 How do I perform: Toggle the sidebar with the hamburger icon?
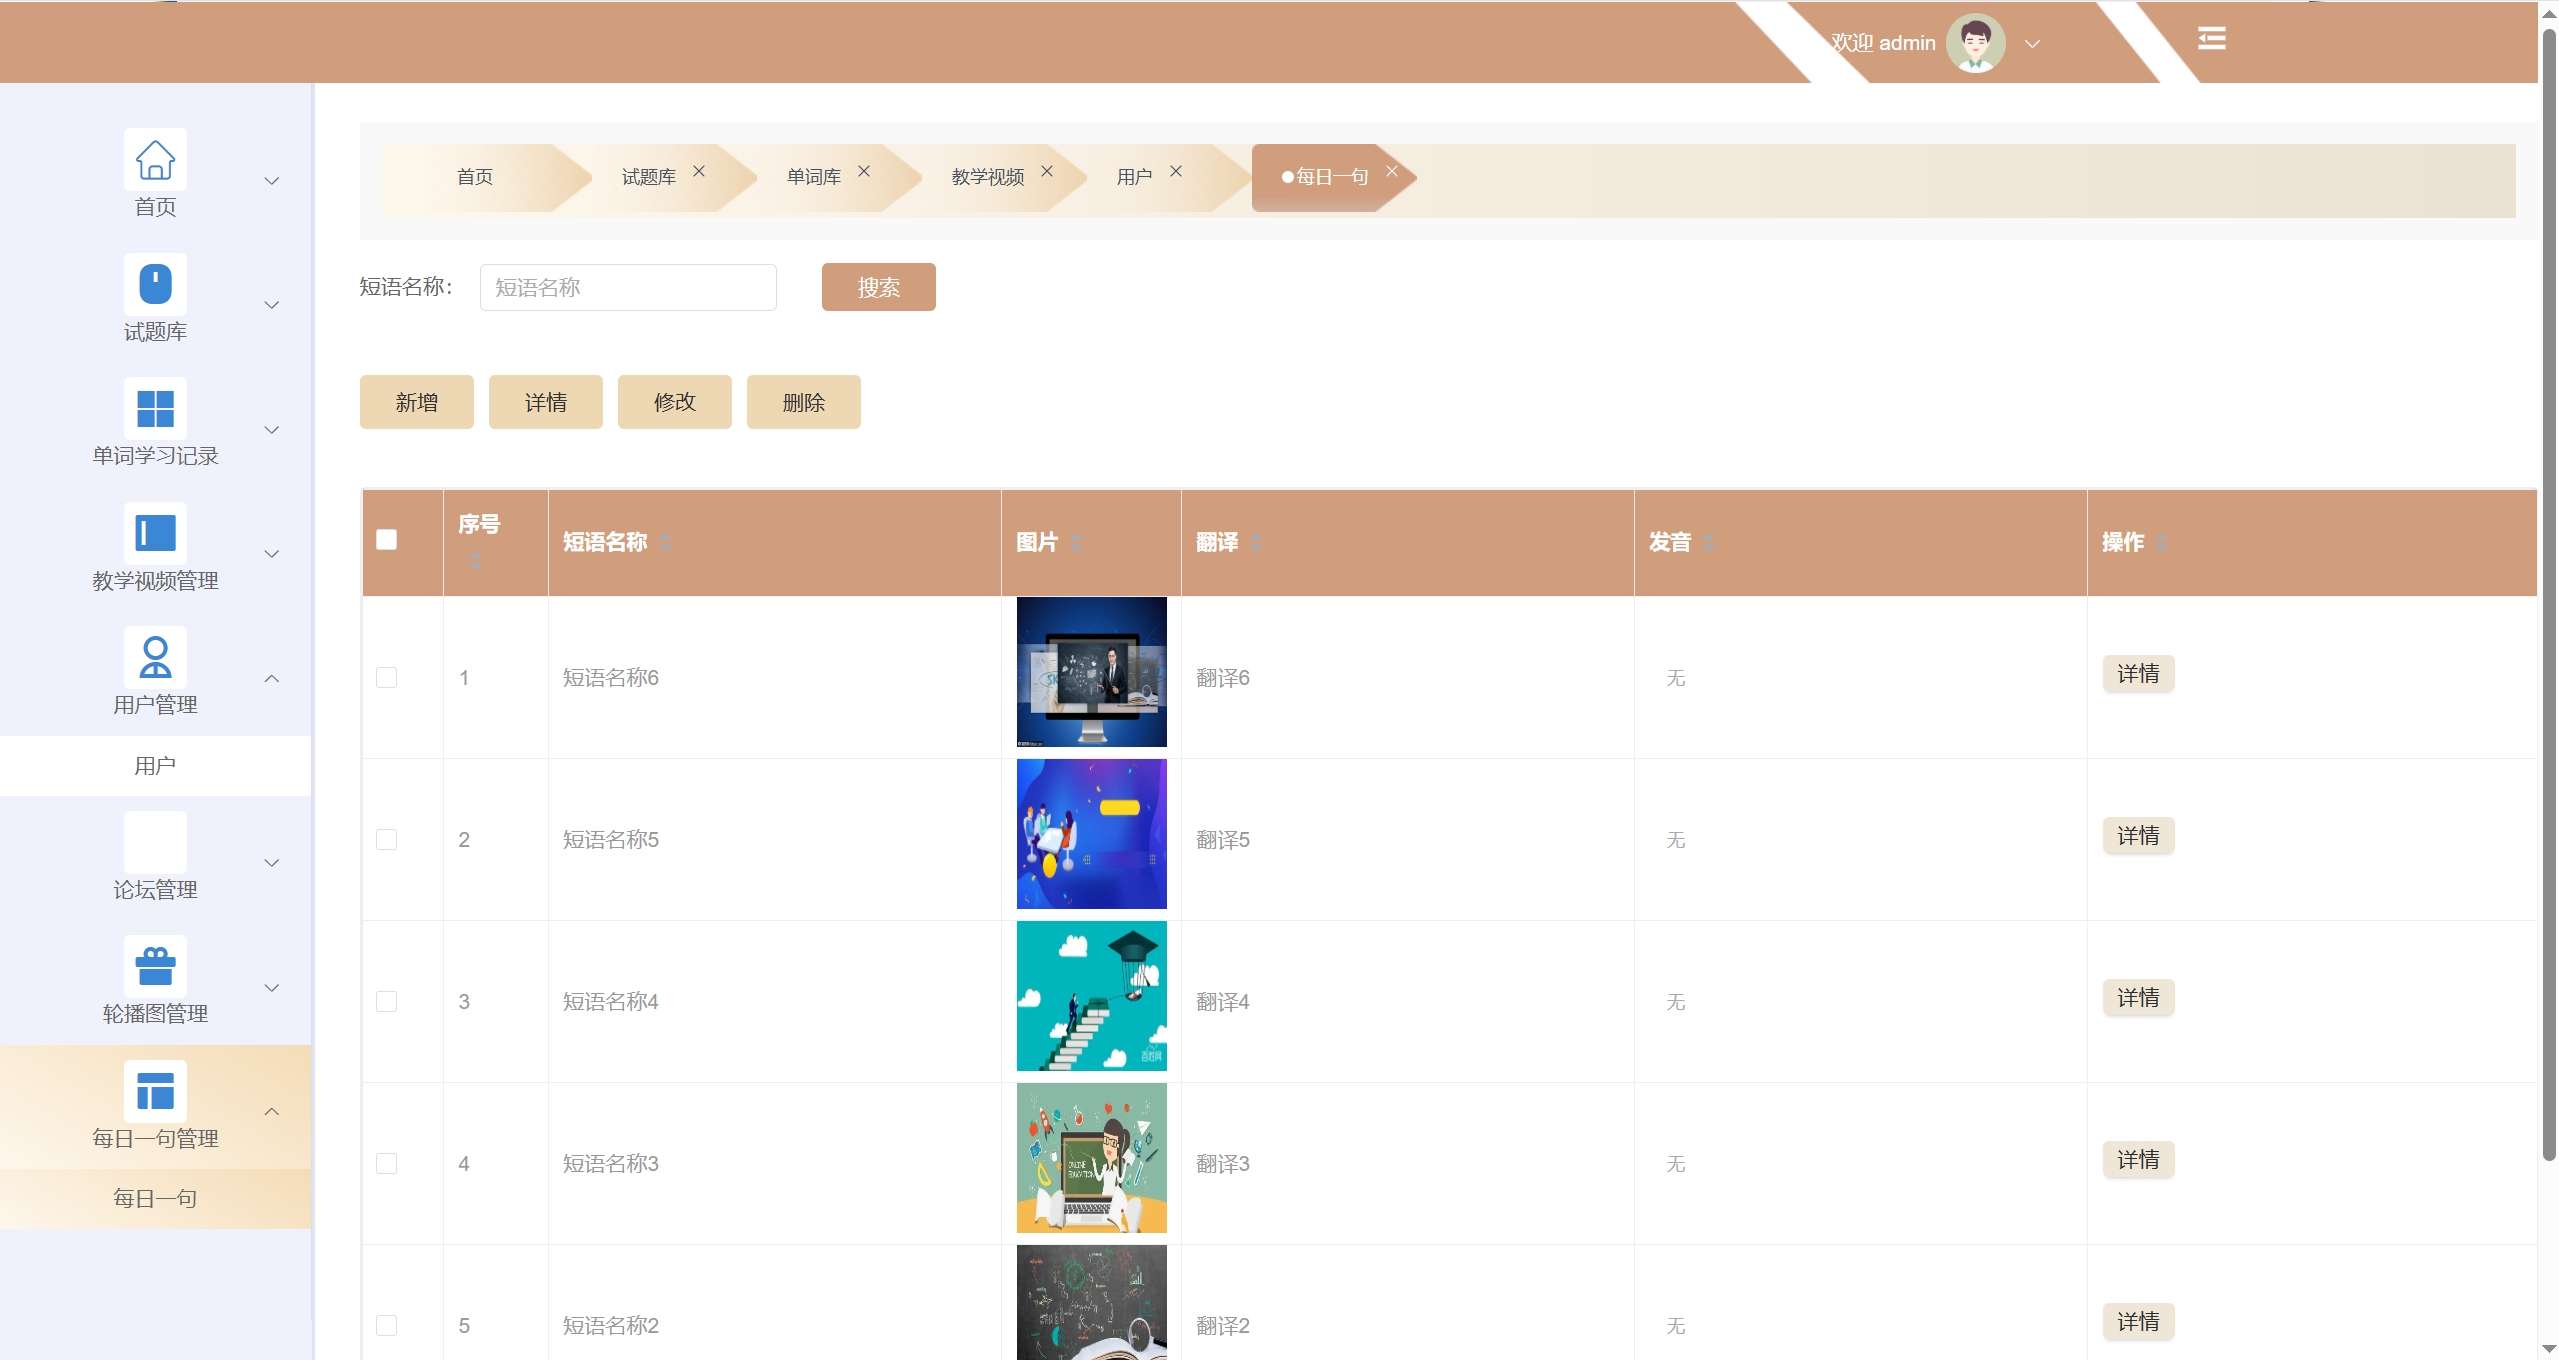coord(2211,38)
